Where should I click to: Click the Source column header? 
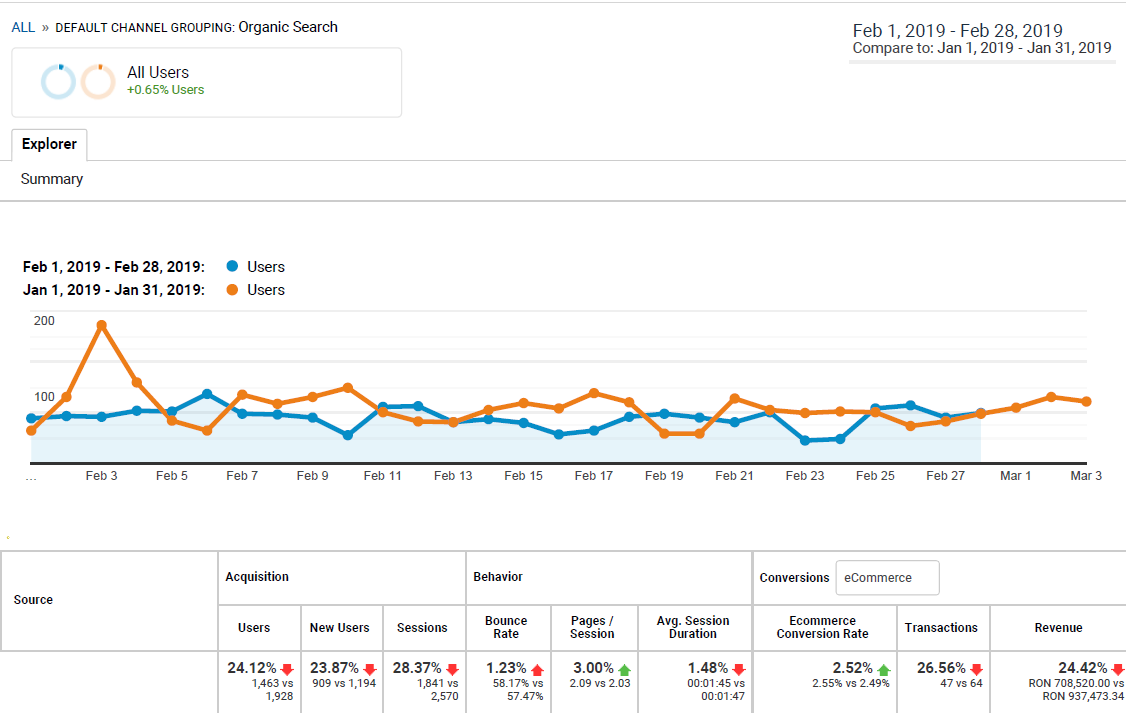pos(33,599)
